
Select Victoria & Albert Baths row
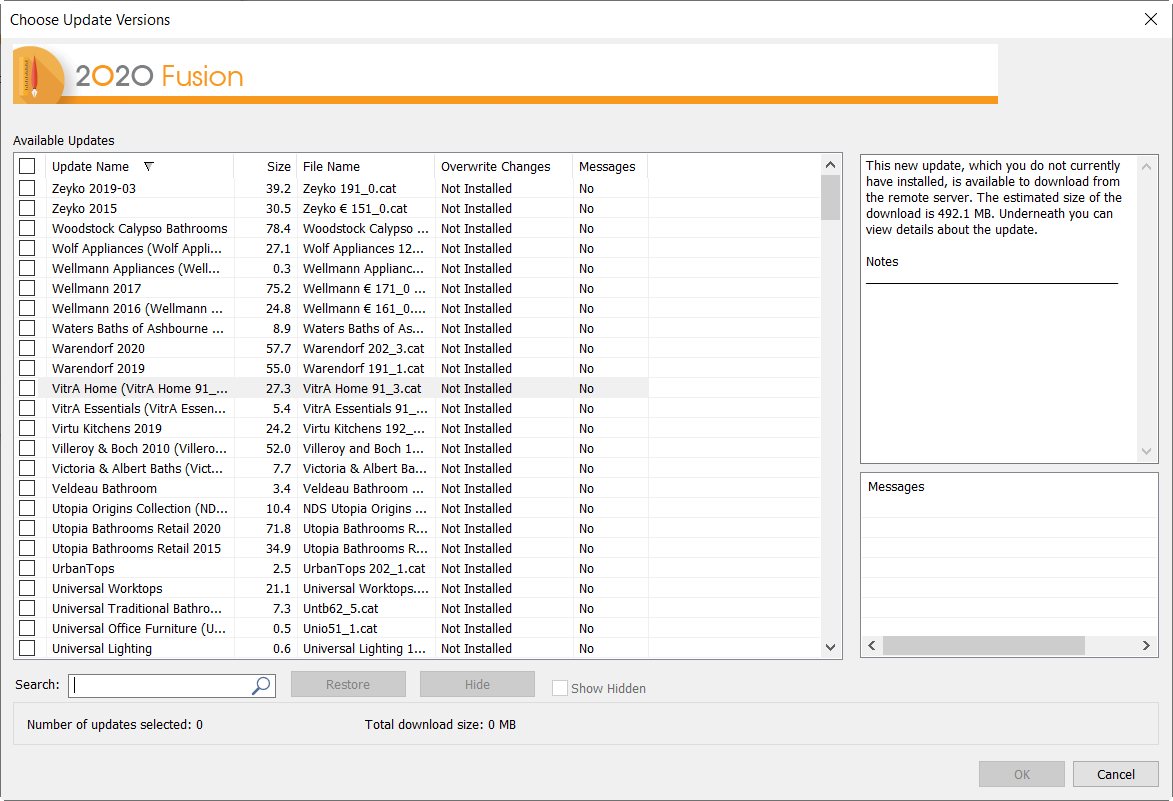(x=137, y=468)
